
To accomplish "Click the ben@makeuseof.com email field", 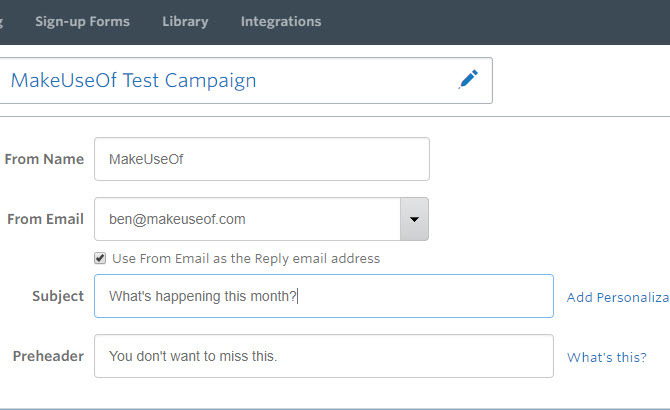I will [x=247, y=219].
